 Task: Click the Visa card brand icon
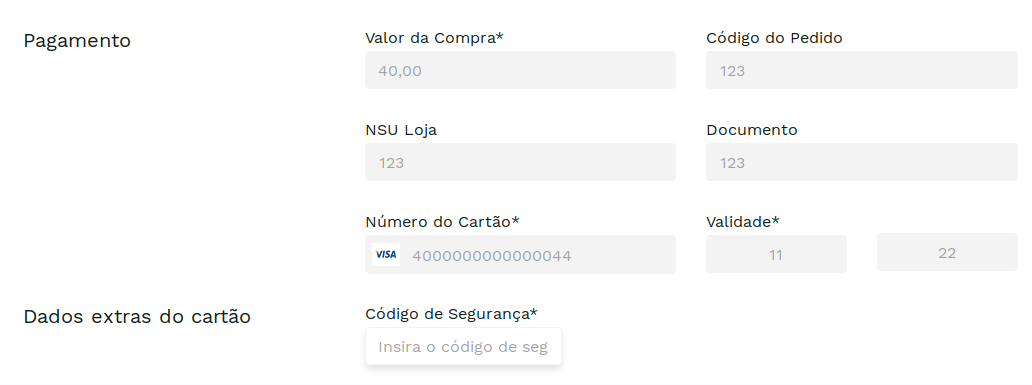tap(386, 254)
